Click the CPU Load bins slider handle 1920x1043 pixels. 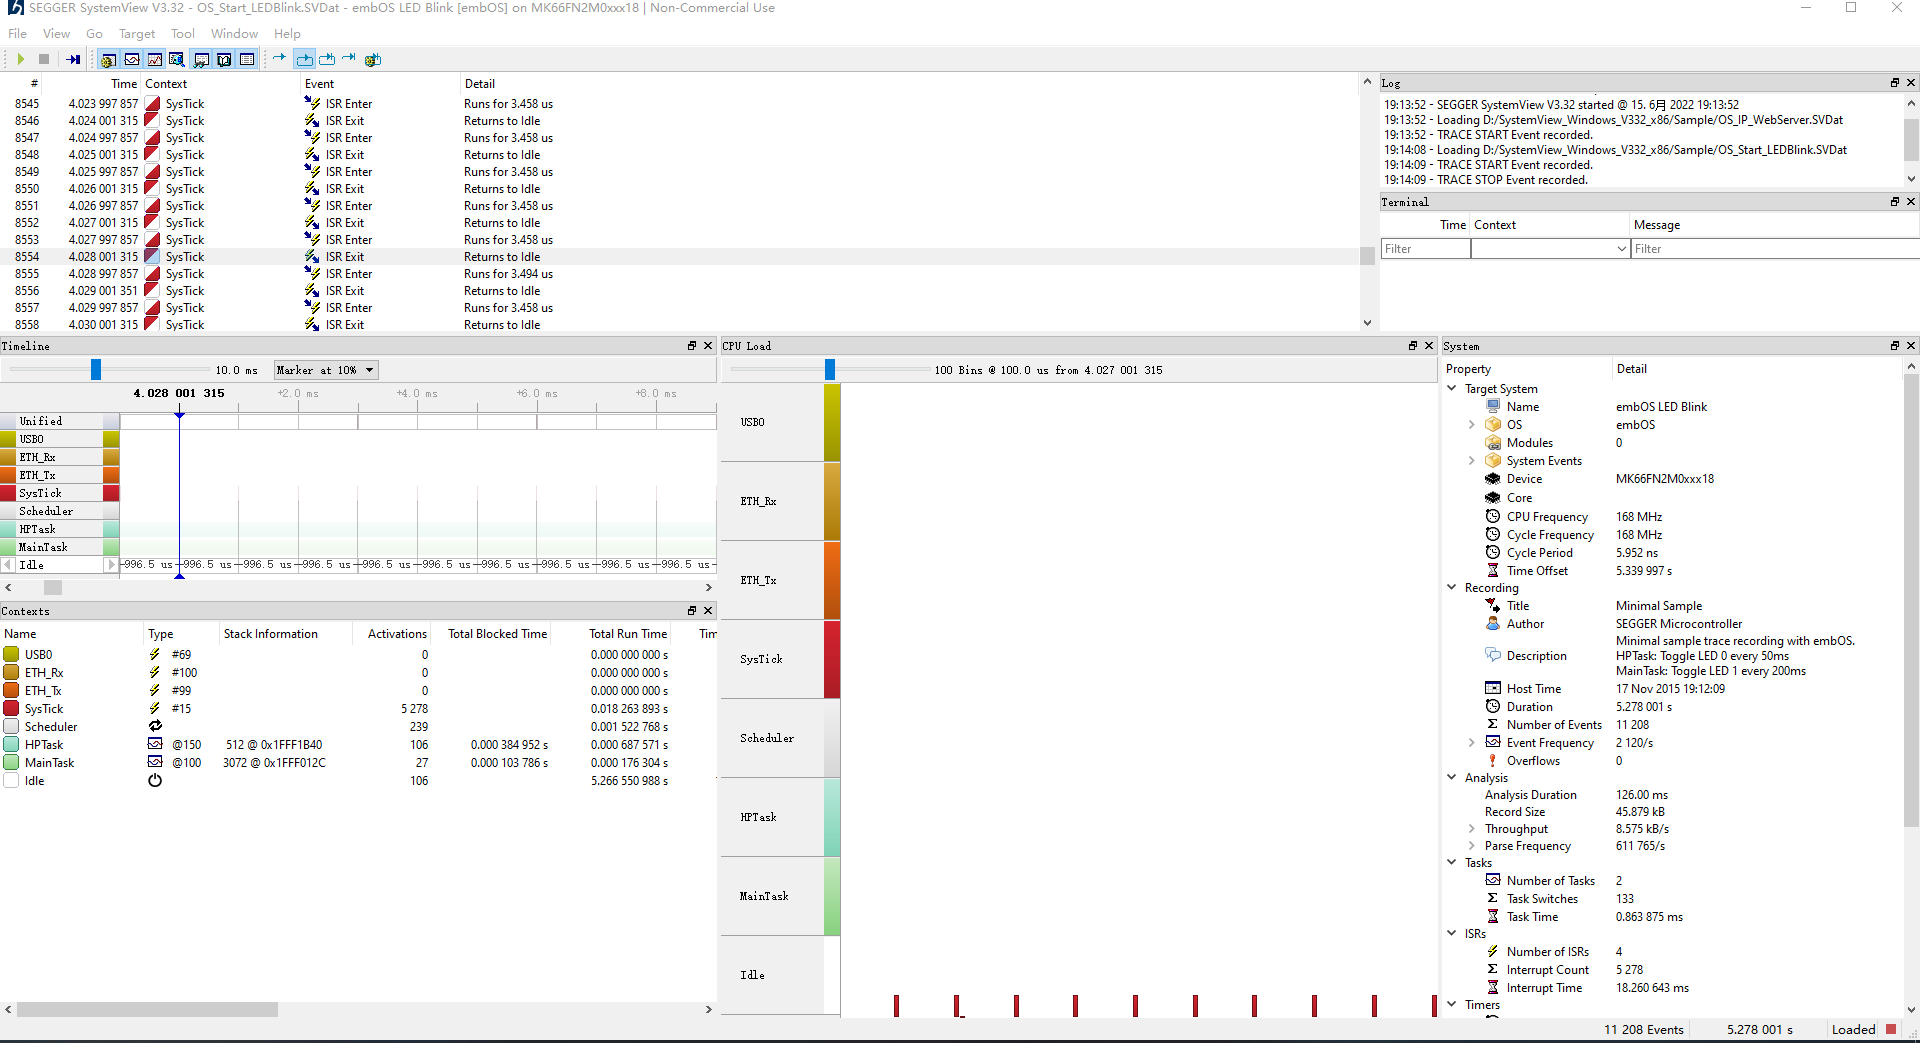pyautogui.click(x=830, y=370)
